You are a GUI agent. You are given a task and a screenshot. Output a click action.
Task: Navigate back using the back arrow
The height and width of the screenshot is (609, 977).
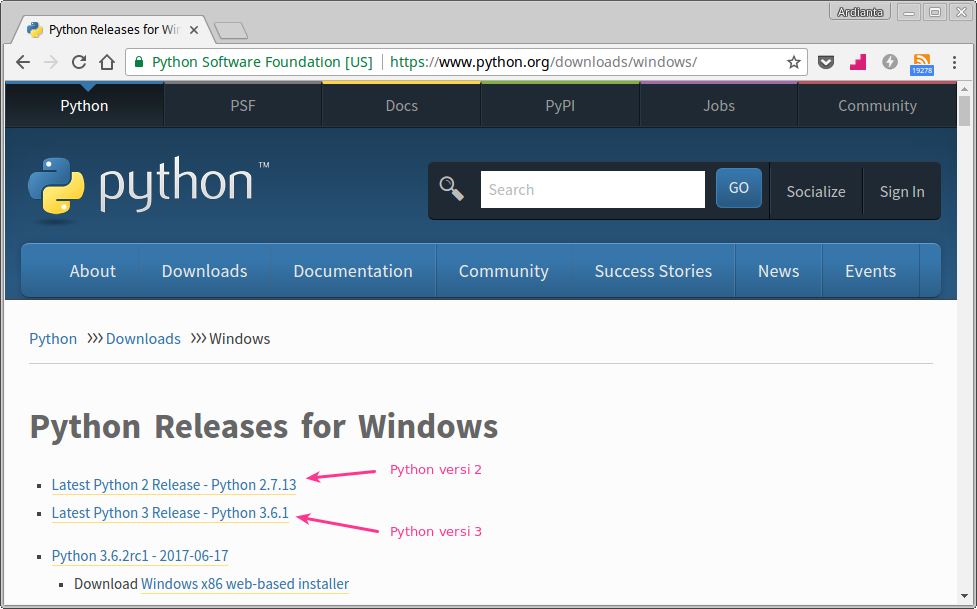click(x=23, y=61)
